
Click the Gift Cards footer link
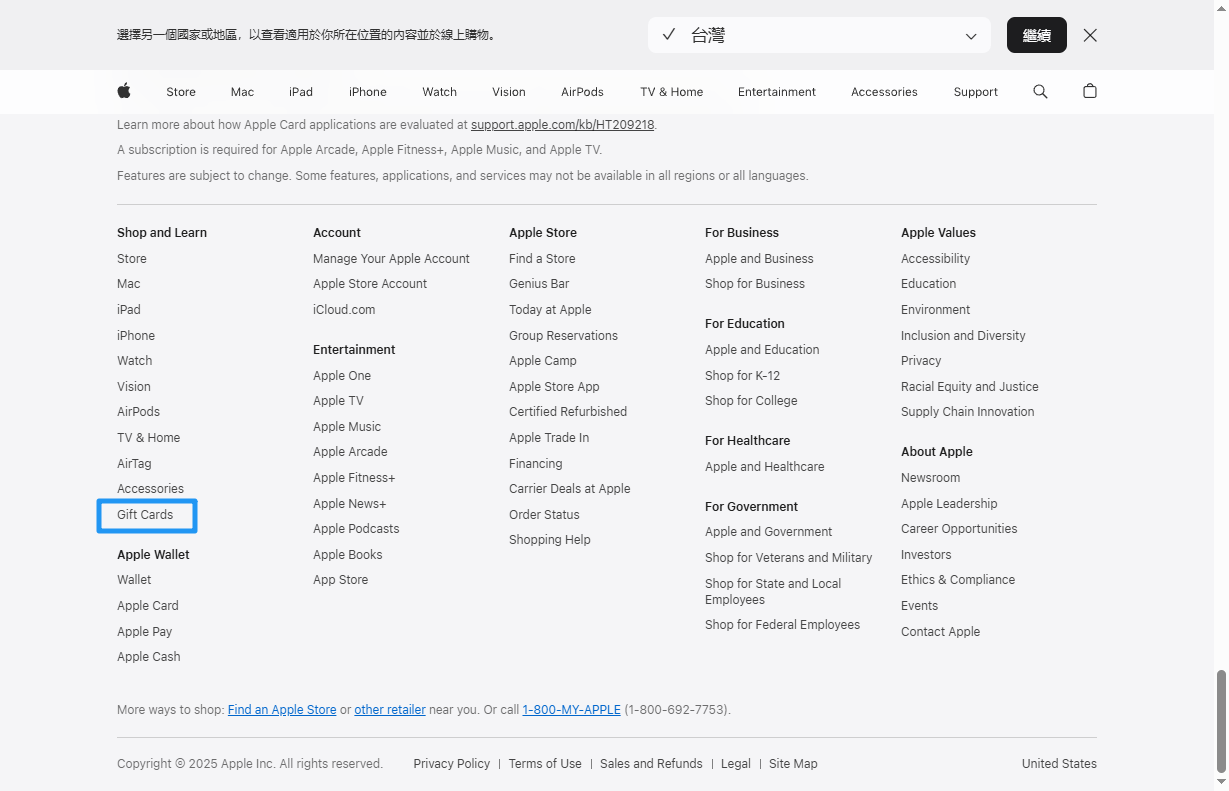[x=145, y=515]
